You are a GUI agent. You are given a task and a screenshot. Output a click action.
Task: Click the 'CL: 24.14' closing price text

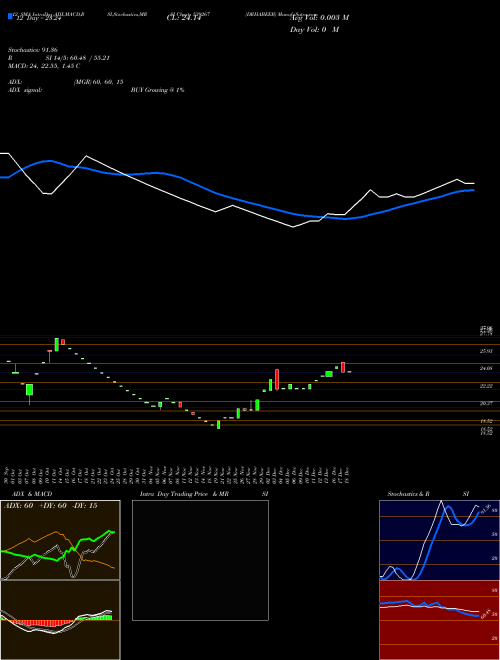pos(184,18)
